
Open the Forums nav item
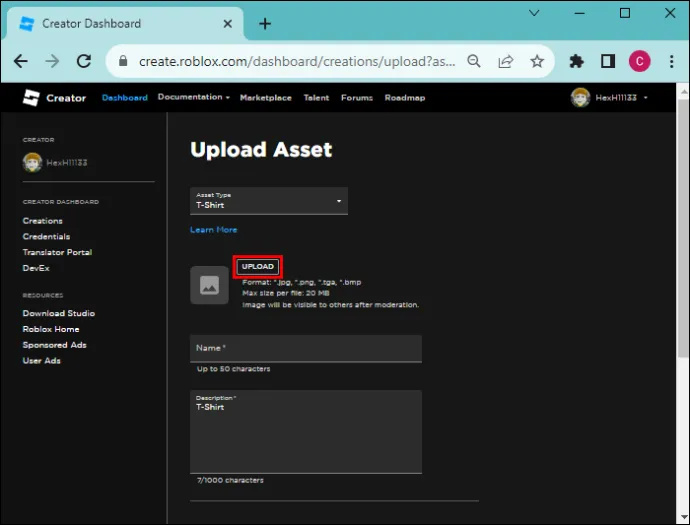pyautogui.click(x=357, y=98)
